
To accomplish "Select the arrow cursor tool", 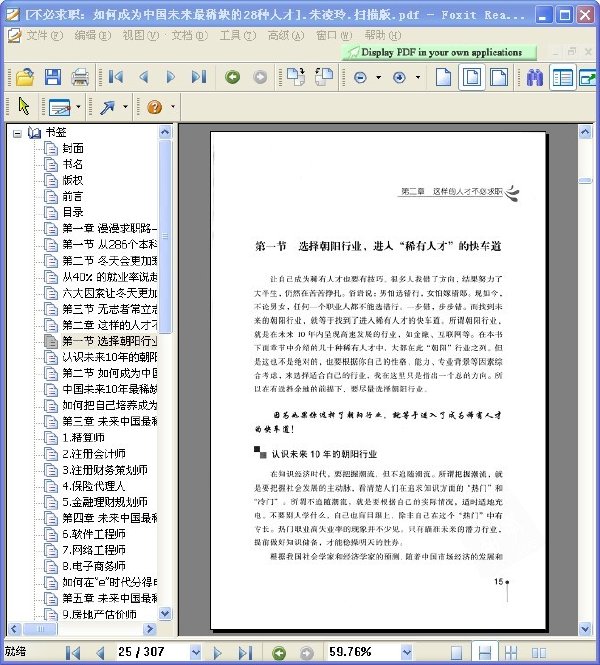I will pyautogui.click(x=24, y=106).
